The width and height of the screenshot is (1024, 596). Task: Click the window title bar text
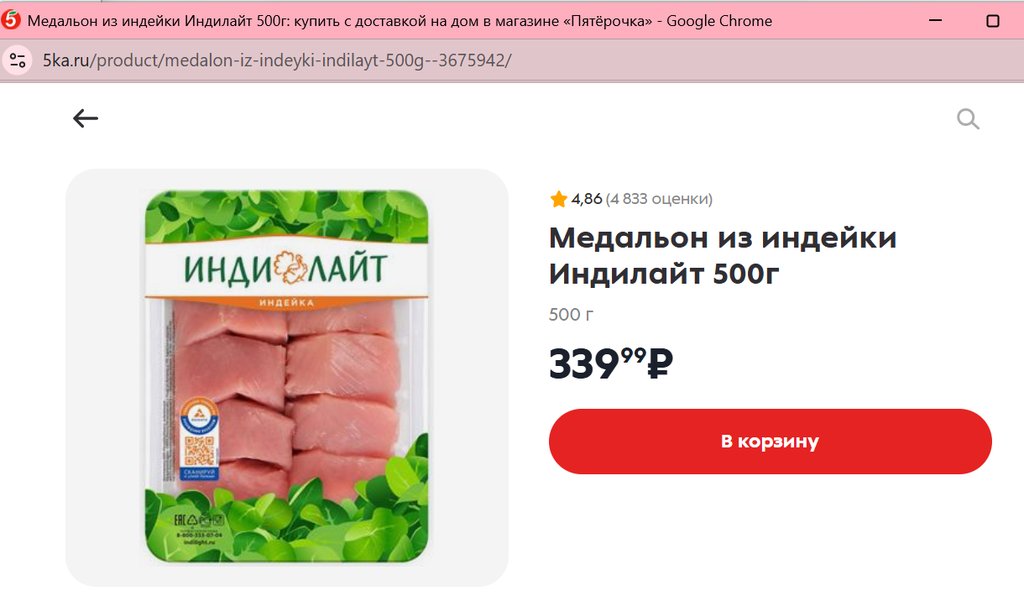400,21
